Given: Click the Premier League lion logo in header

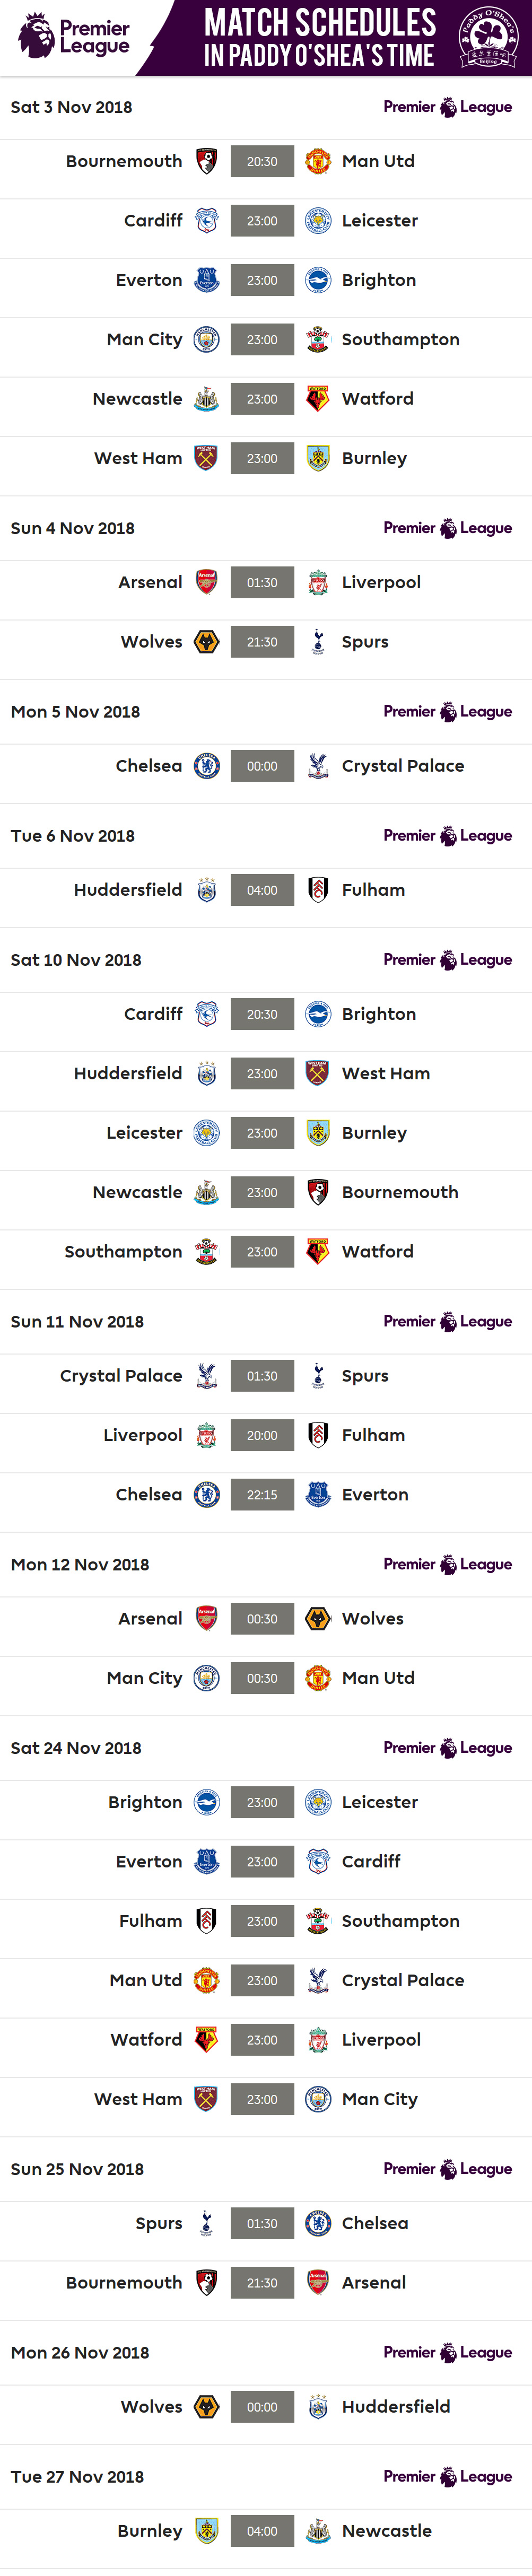Looking at the screenshot, I should [x=36, y=36].
